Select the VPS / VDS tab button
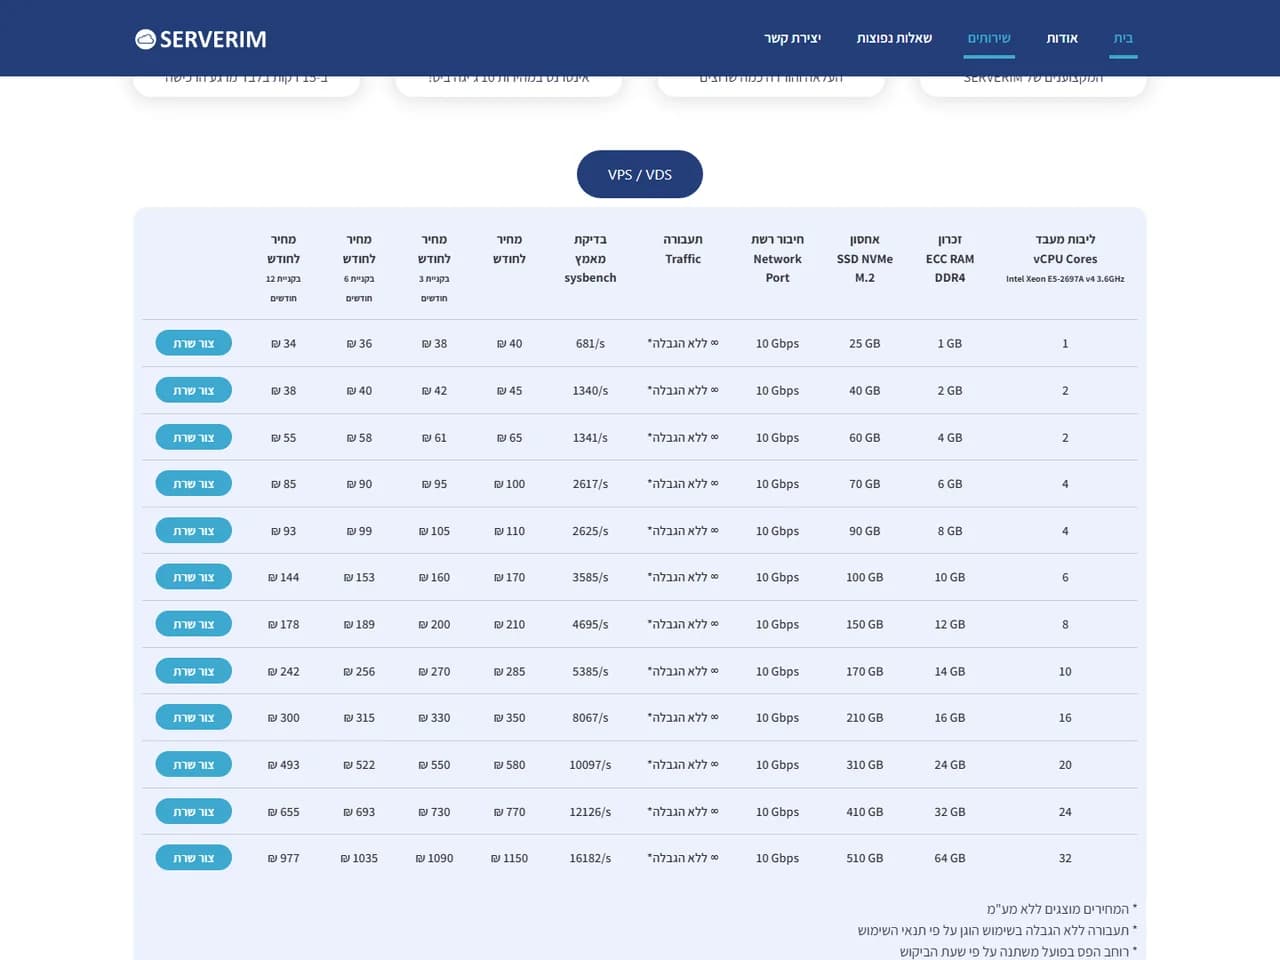 (640, 174)
